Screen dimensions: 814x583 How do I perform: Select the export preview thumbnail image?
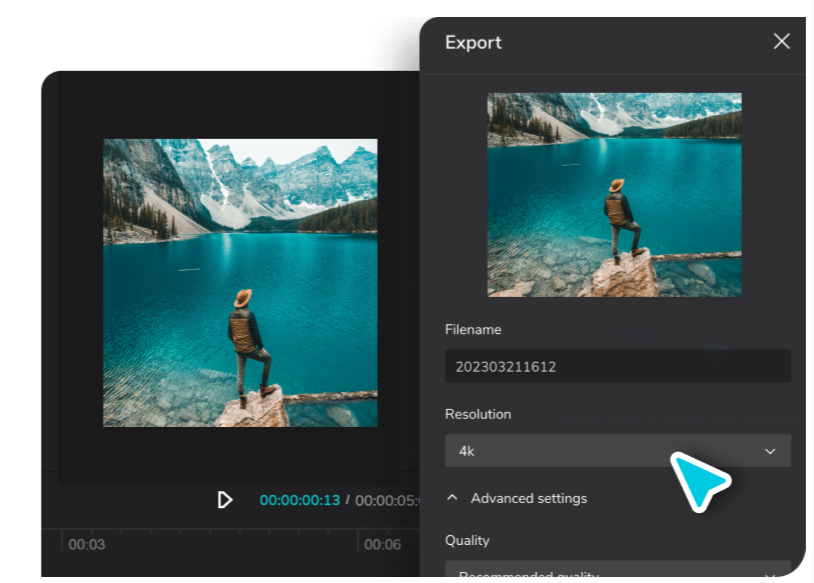[x=614, y=195]
